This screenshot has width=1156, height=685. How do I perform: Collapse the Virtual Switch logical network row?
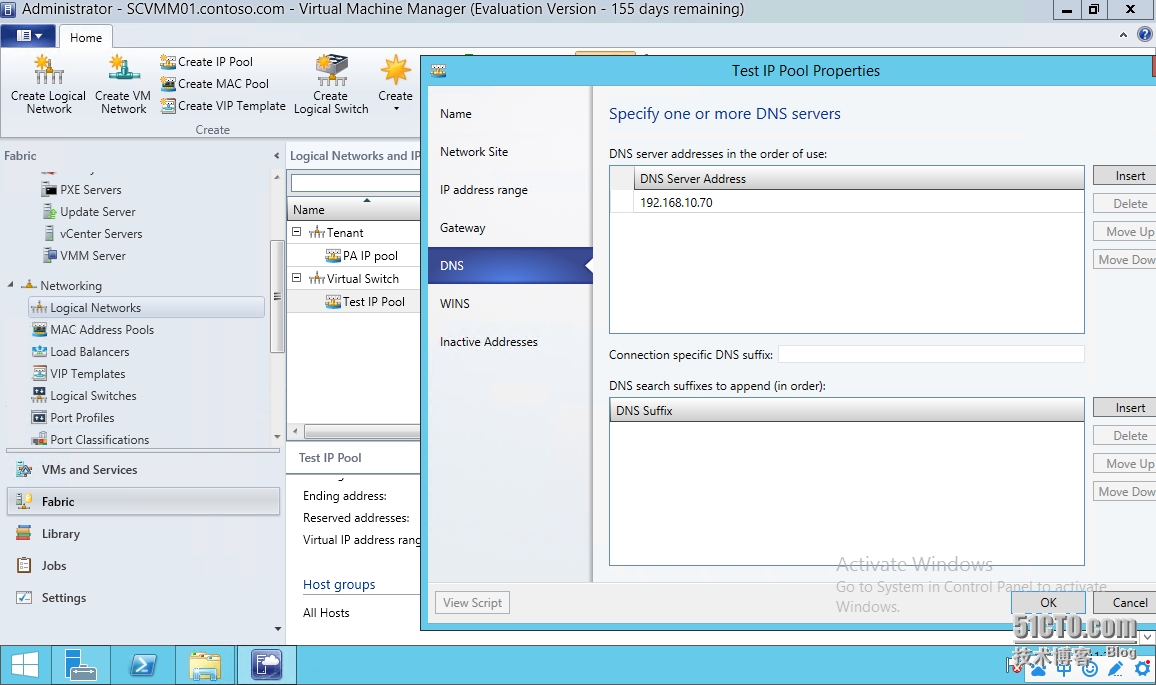click(x=296, y=278)
